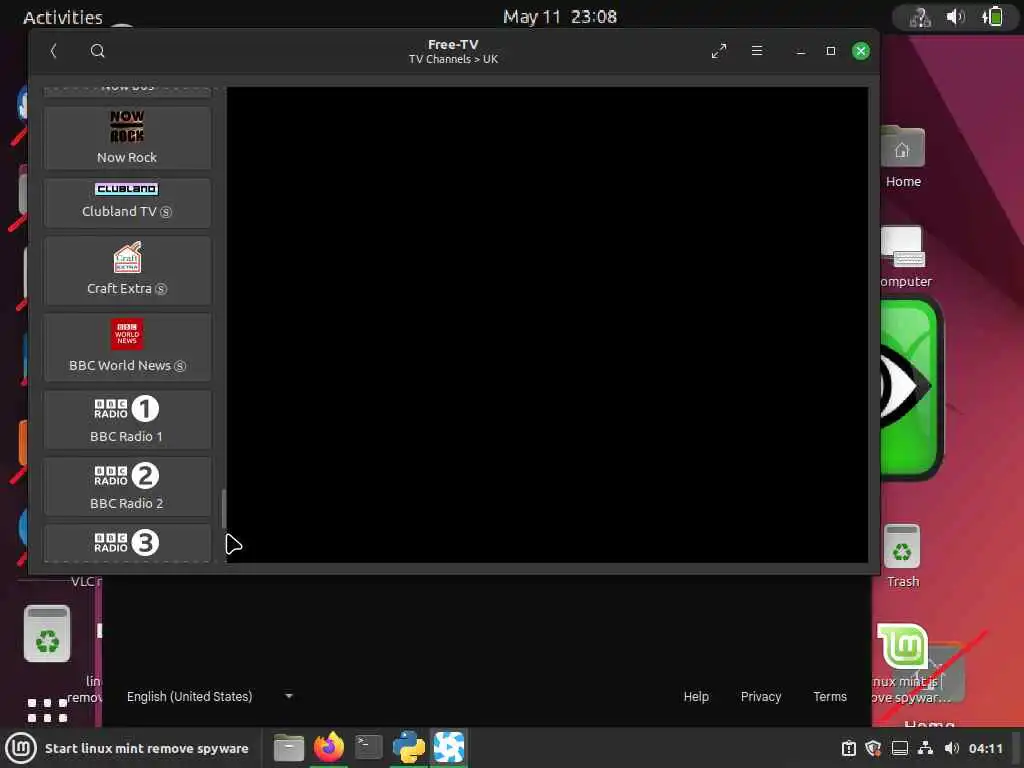This screenshot has width=1024, height=768.
Task: Toggle fullscreen in Free-TV header
Action: tap(719, 51)
